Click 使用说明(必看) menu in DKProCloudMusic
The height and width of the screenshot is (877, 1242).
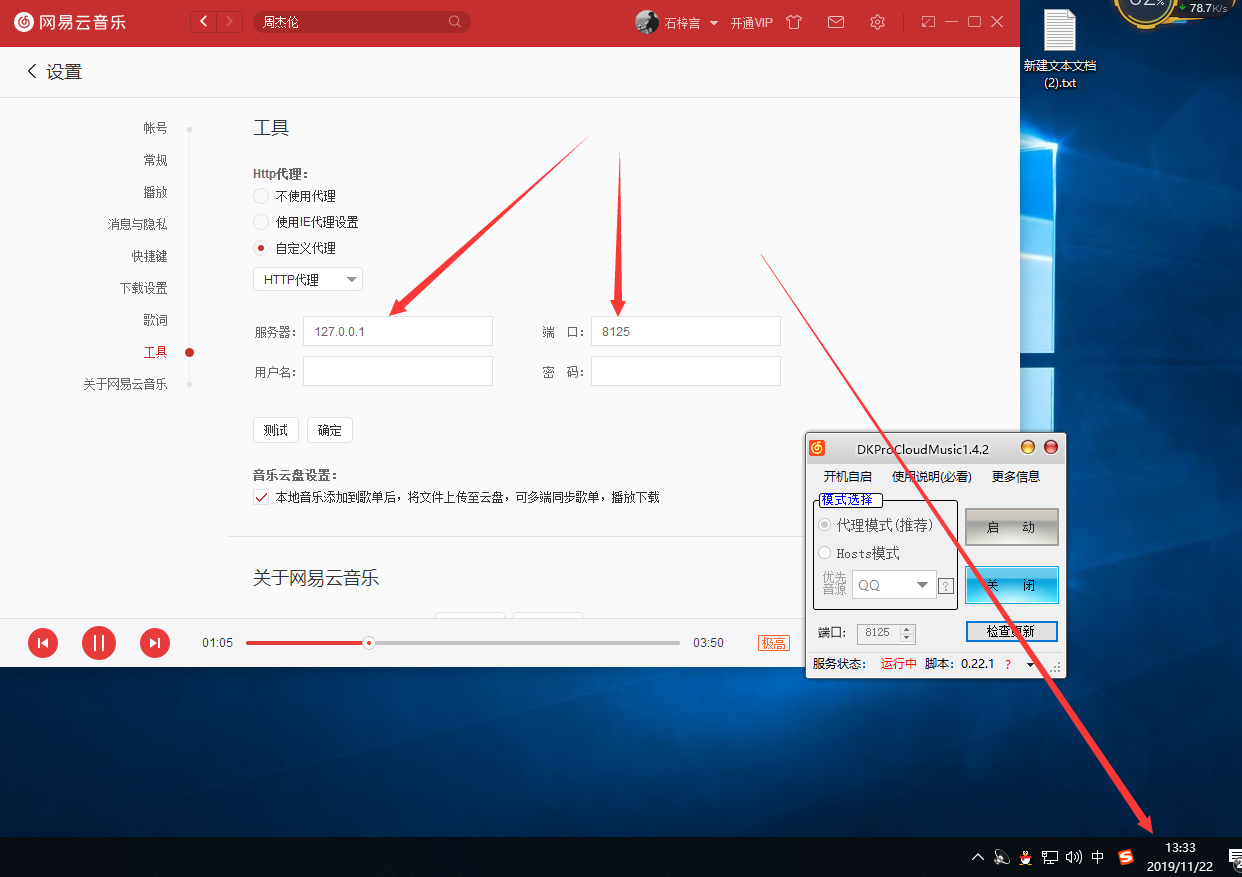click(931, 476)
